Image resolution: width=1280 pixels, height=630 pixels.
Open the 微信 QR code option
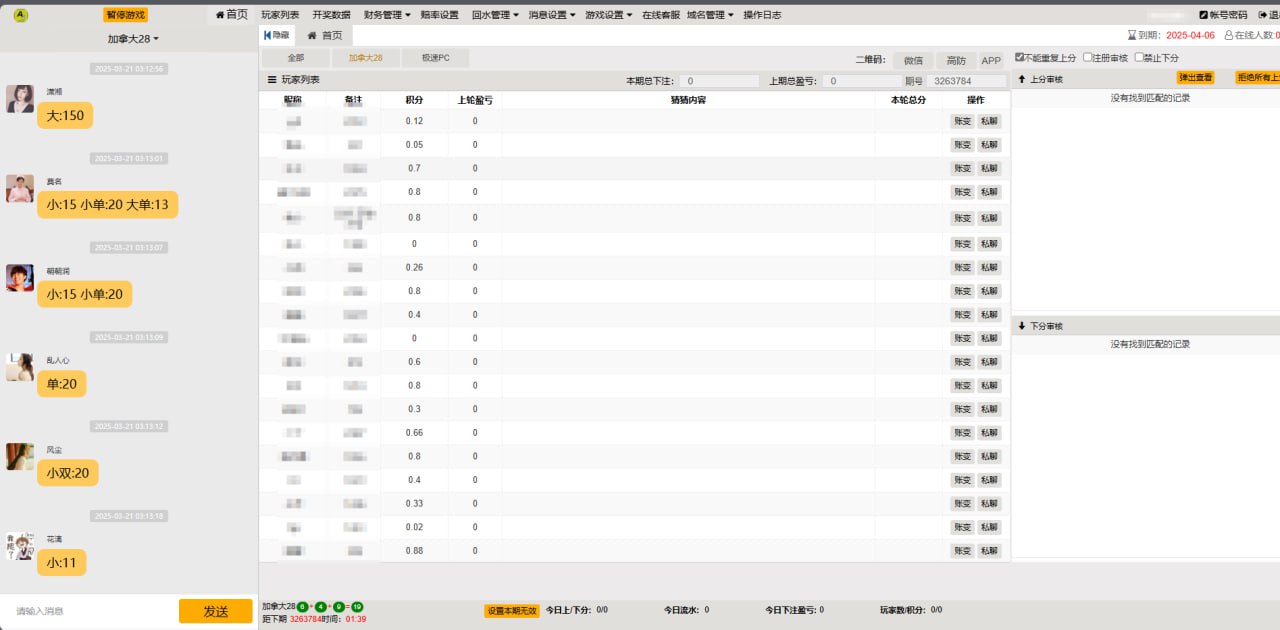[913, 60]
